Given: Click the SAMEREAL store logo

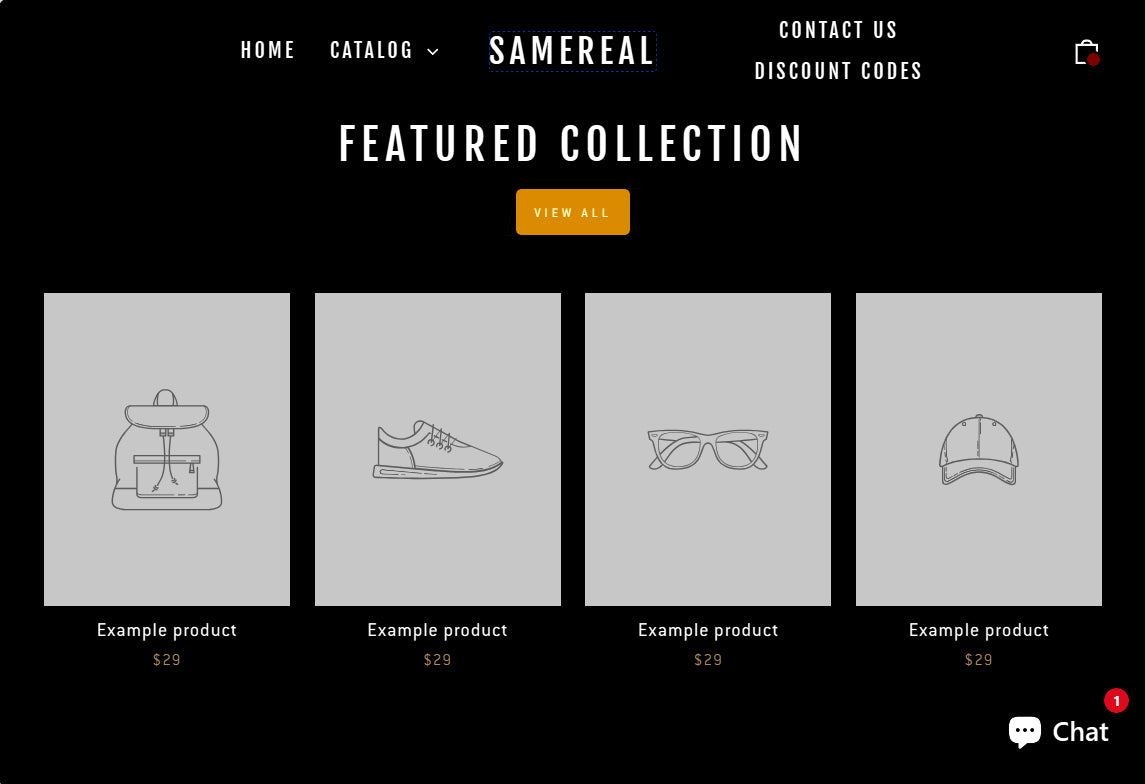Looking at the screenshot, I should pos(572,51).
